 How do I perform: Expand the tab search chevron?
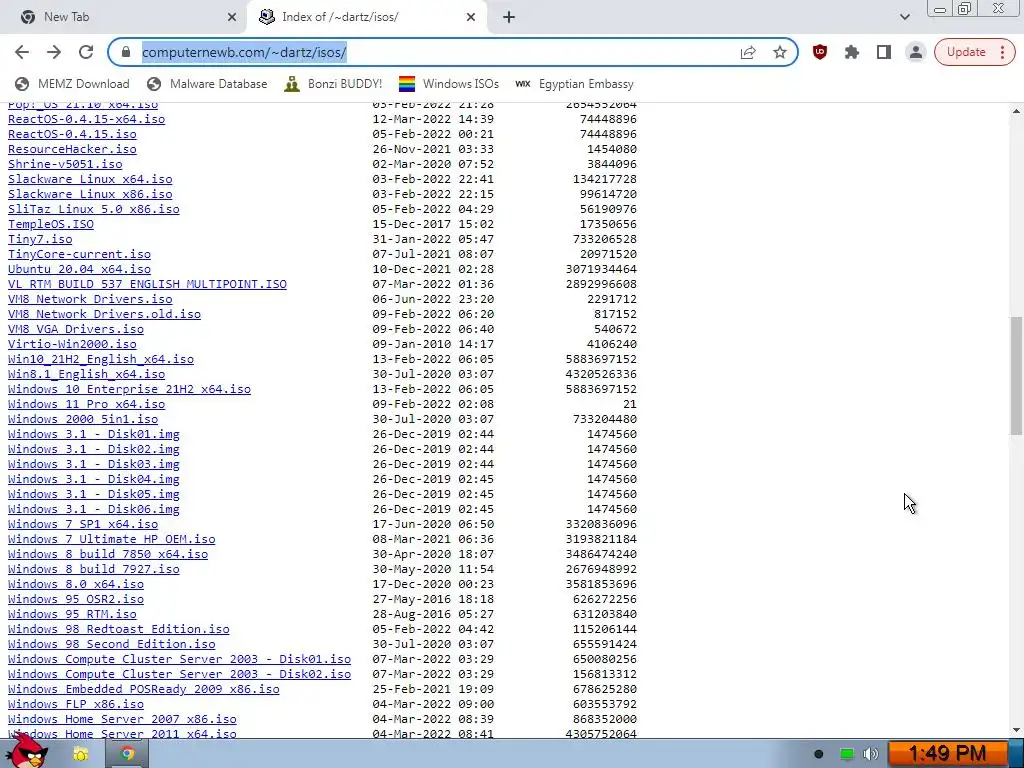click(x=904, y=17)
